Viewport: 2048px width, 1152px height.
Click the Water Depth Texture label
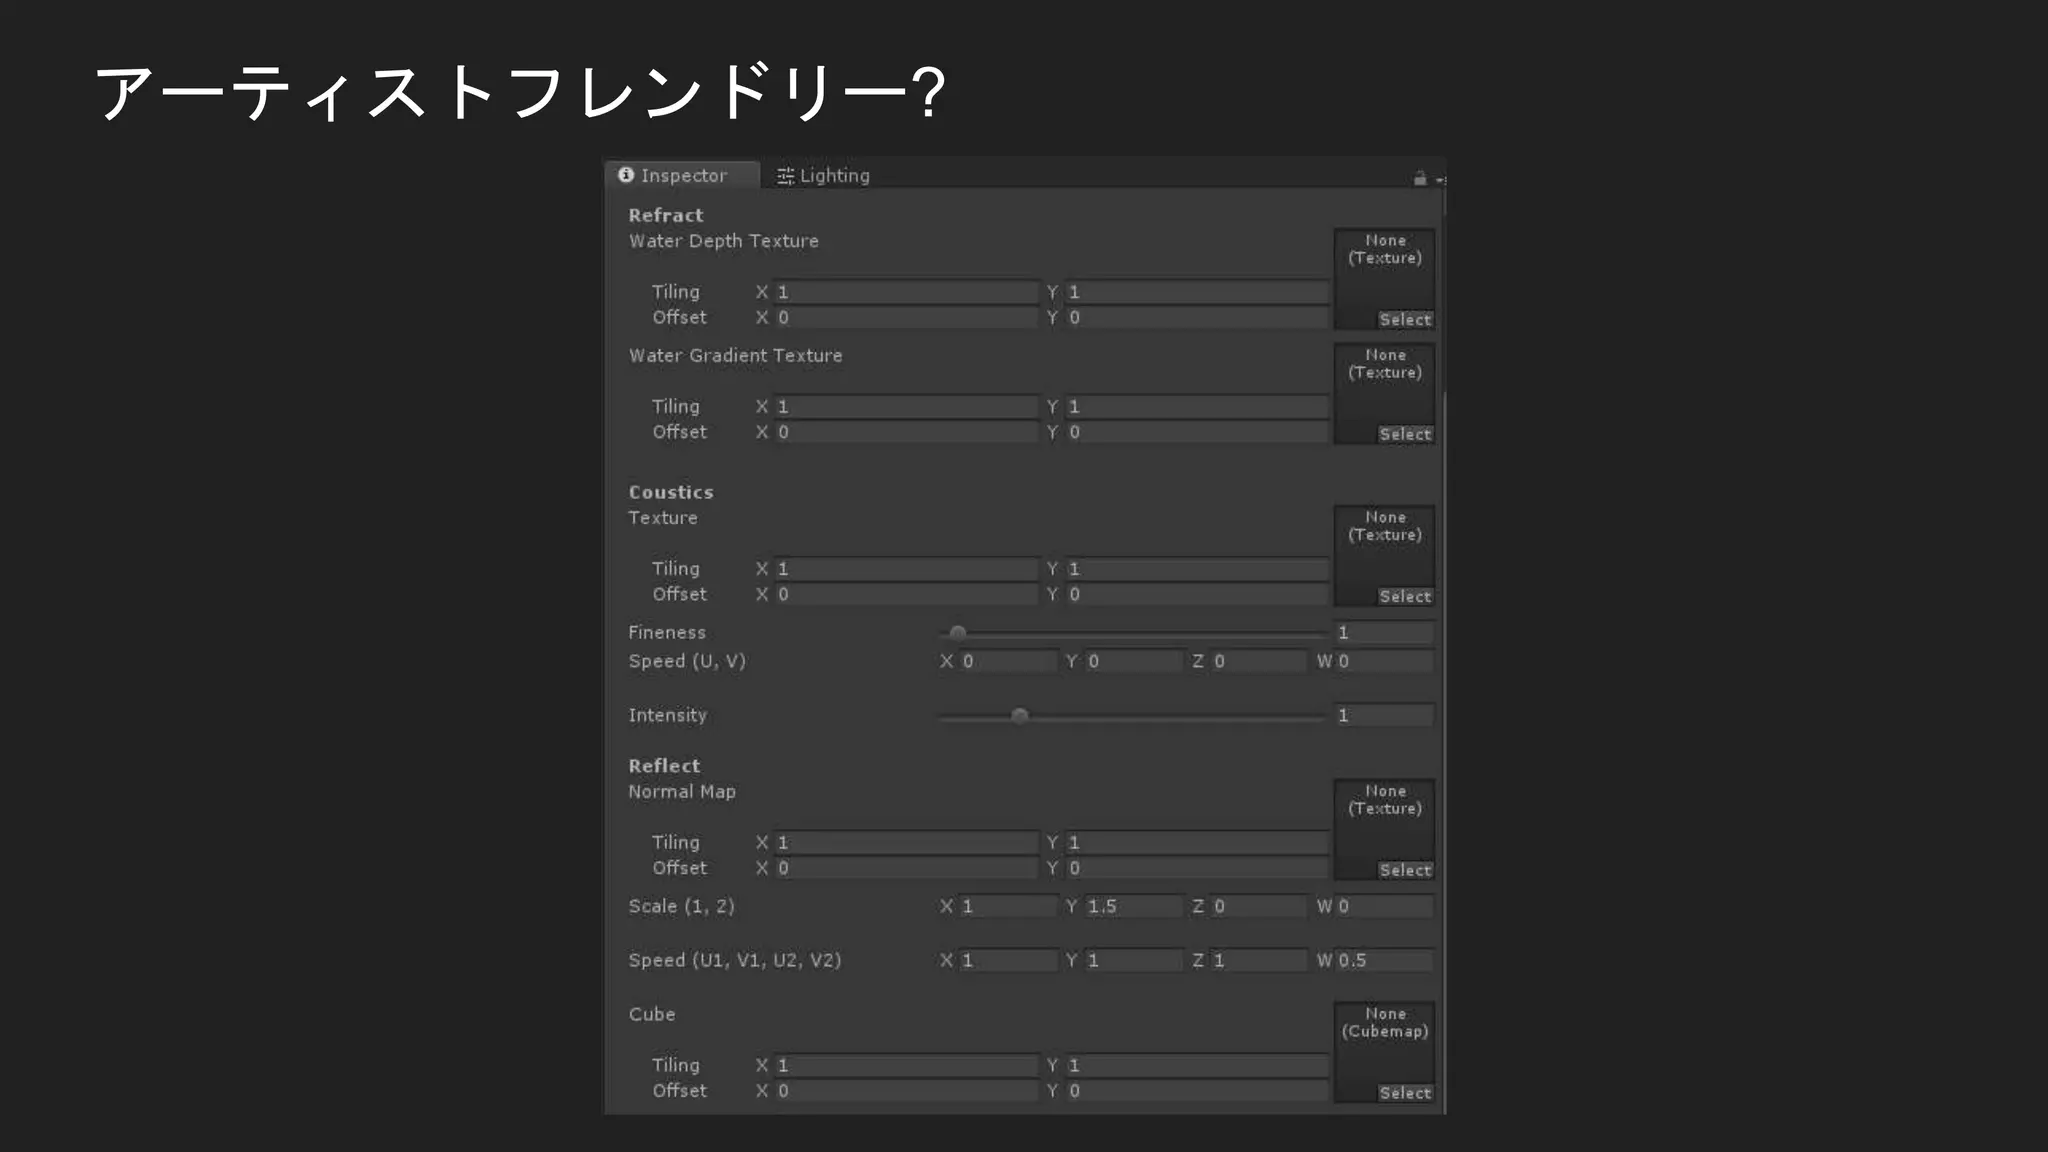(723, 241)
